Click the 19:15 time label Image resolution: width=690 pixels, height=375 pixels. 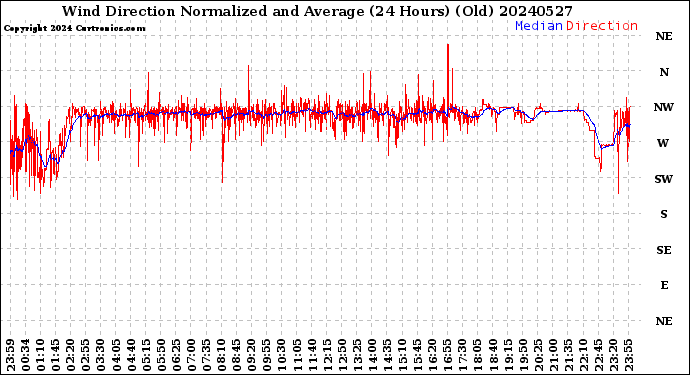(507, 355)
